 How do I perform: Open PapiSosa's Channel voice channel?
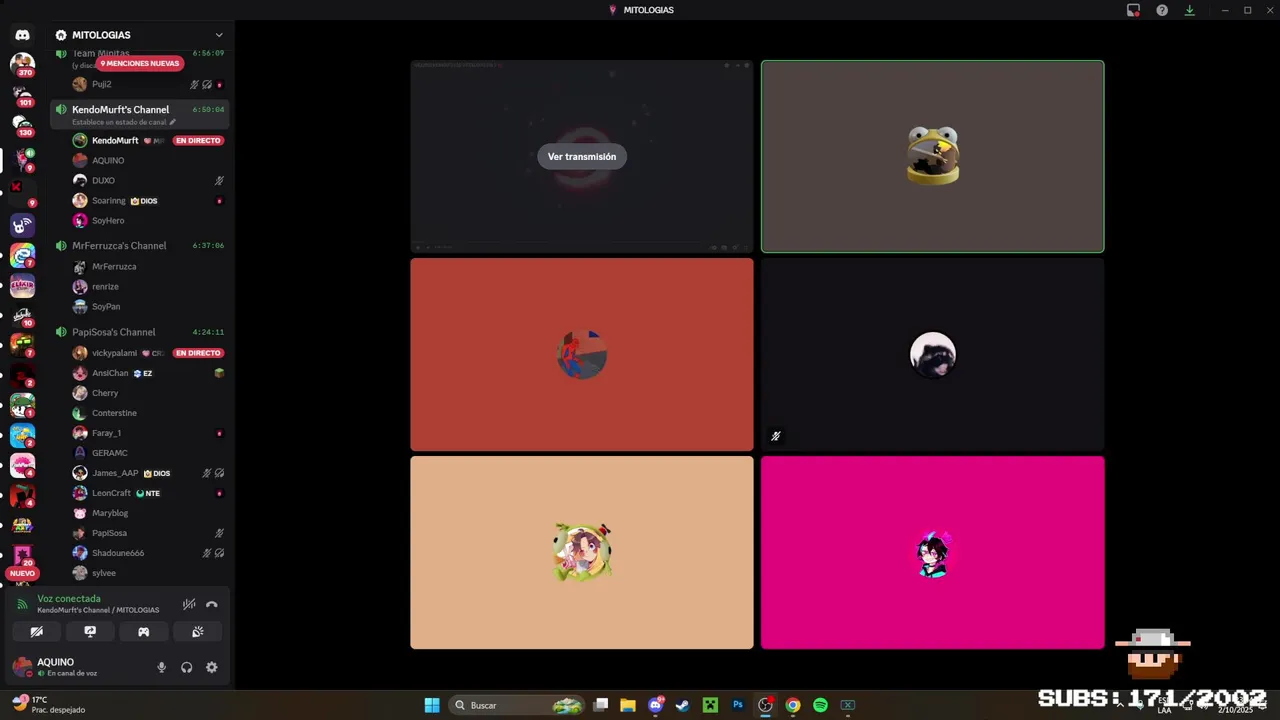pos(139,332)
